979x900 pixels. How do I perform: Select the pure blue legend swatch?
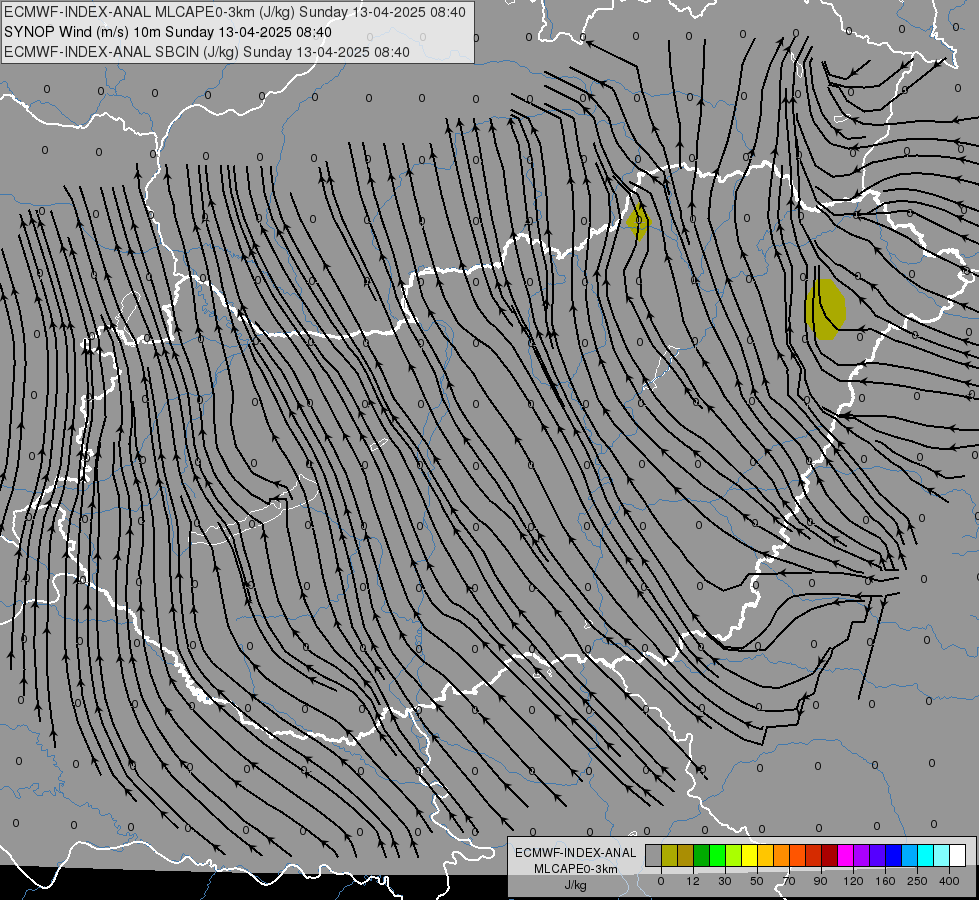(x=894, y=855)
